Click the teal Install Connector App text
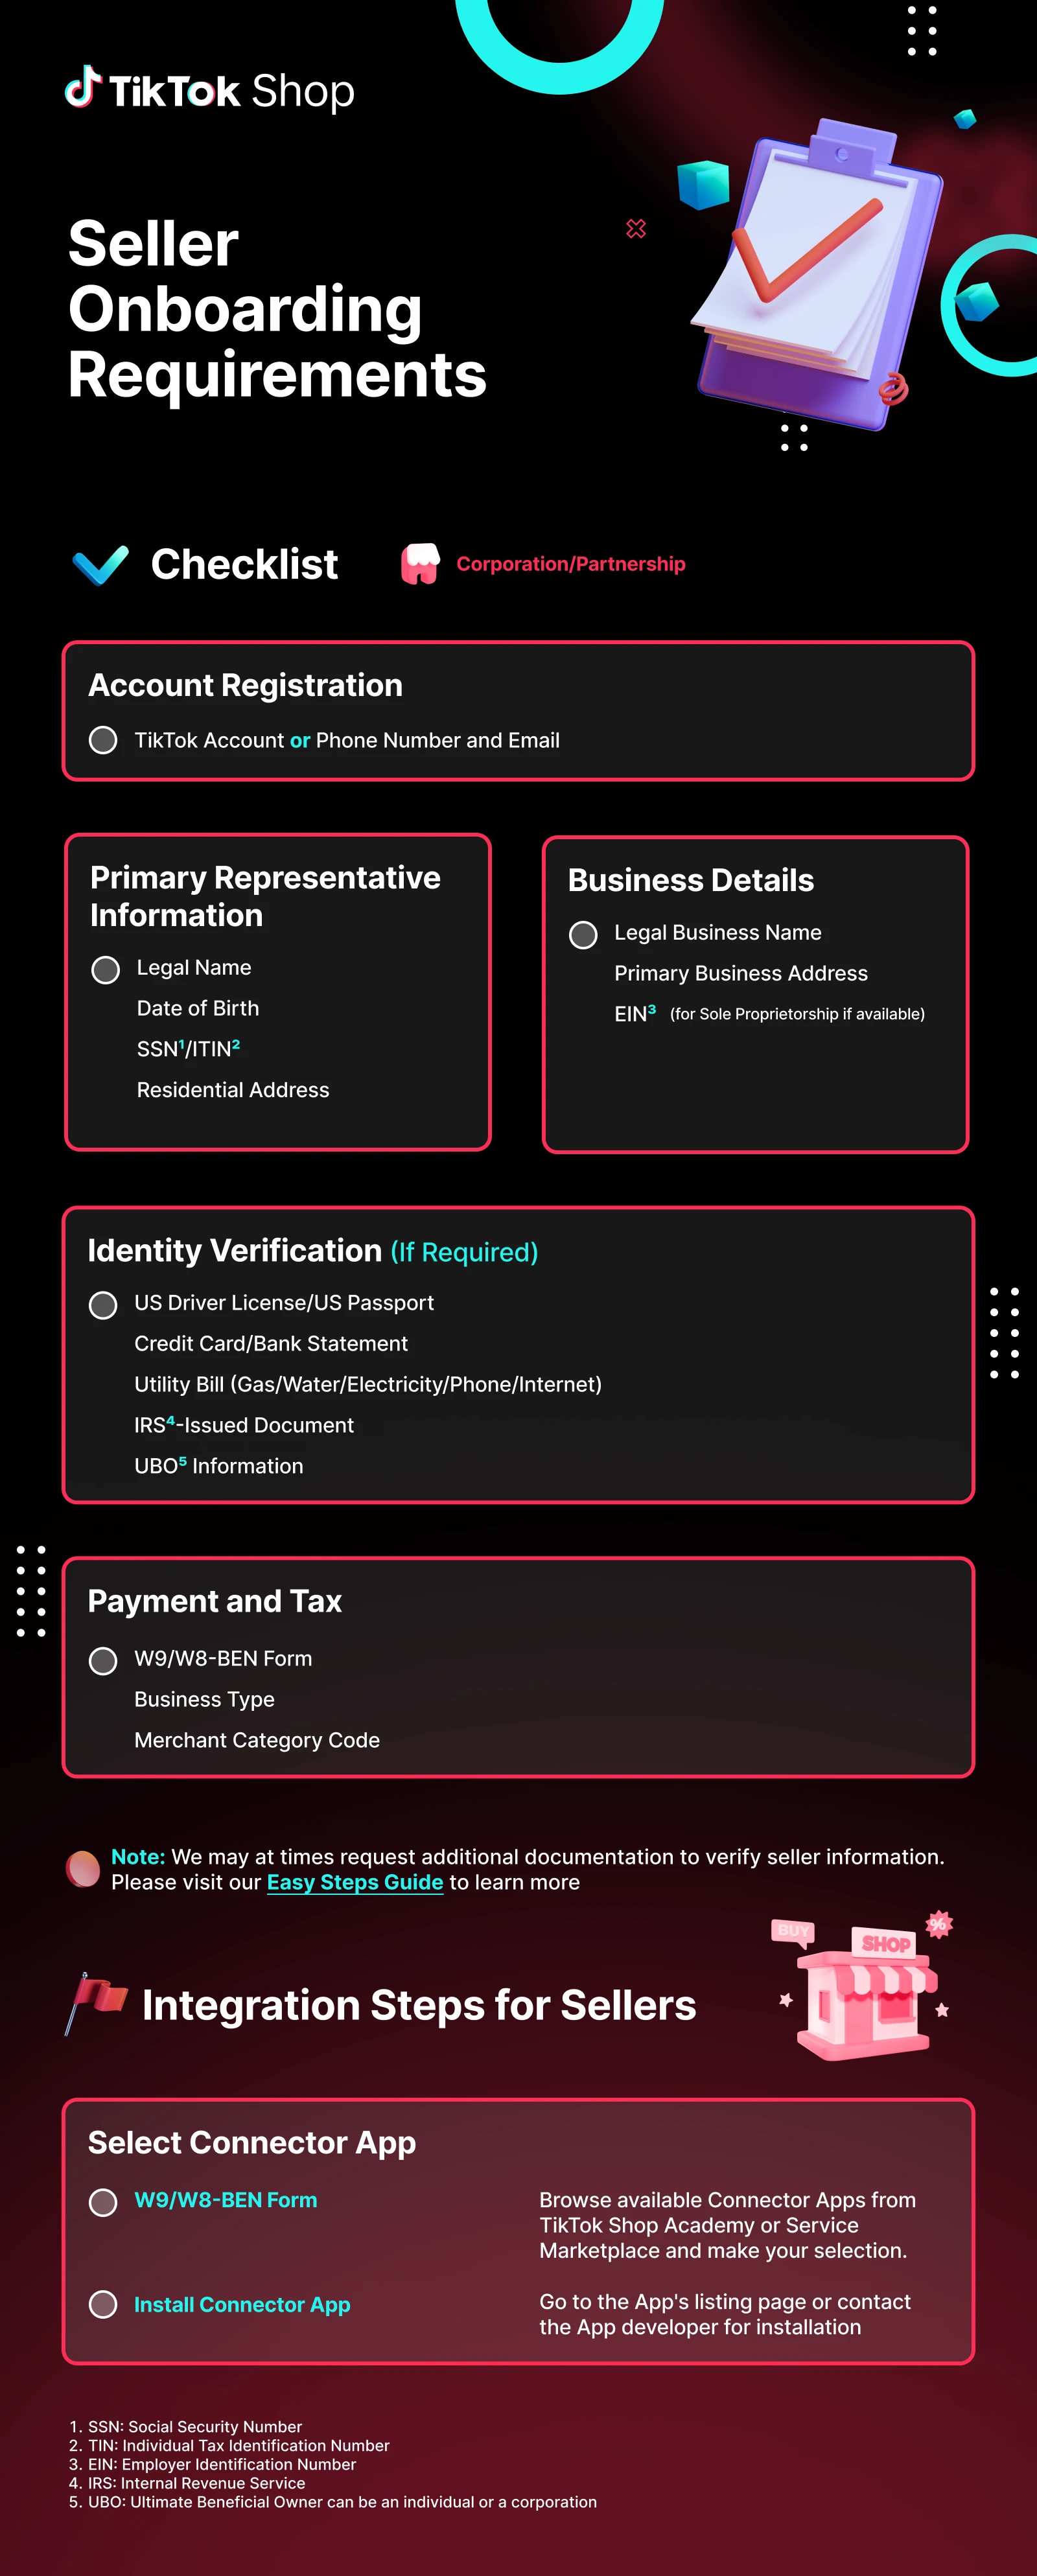Screen dimensions: 1037x2576 click(242, 2305)
